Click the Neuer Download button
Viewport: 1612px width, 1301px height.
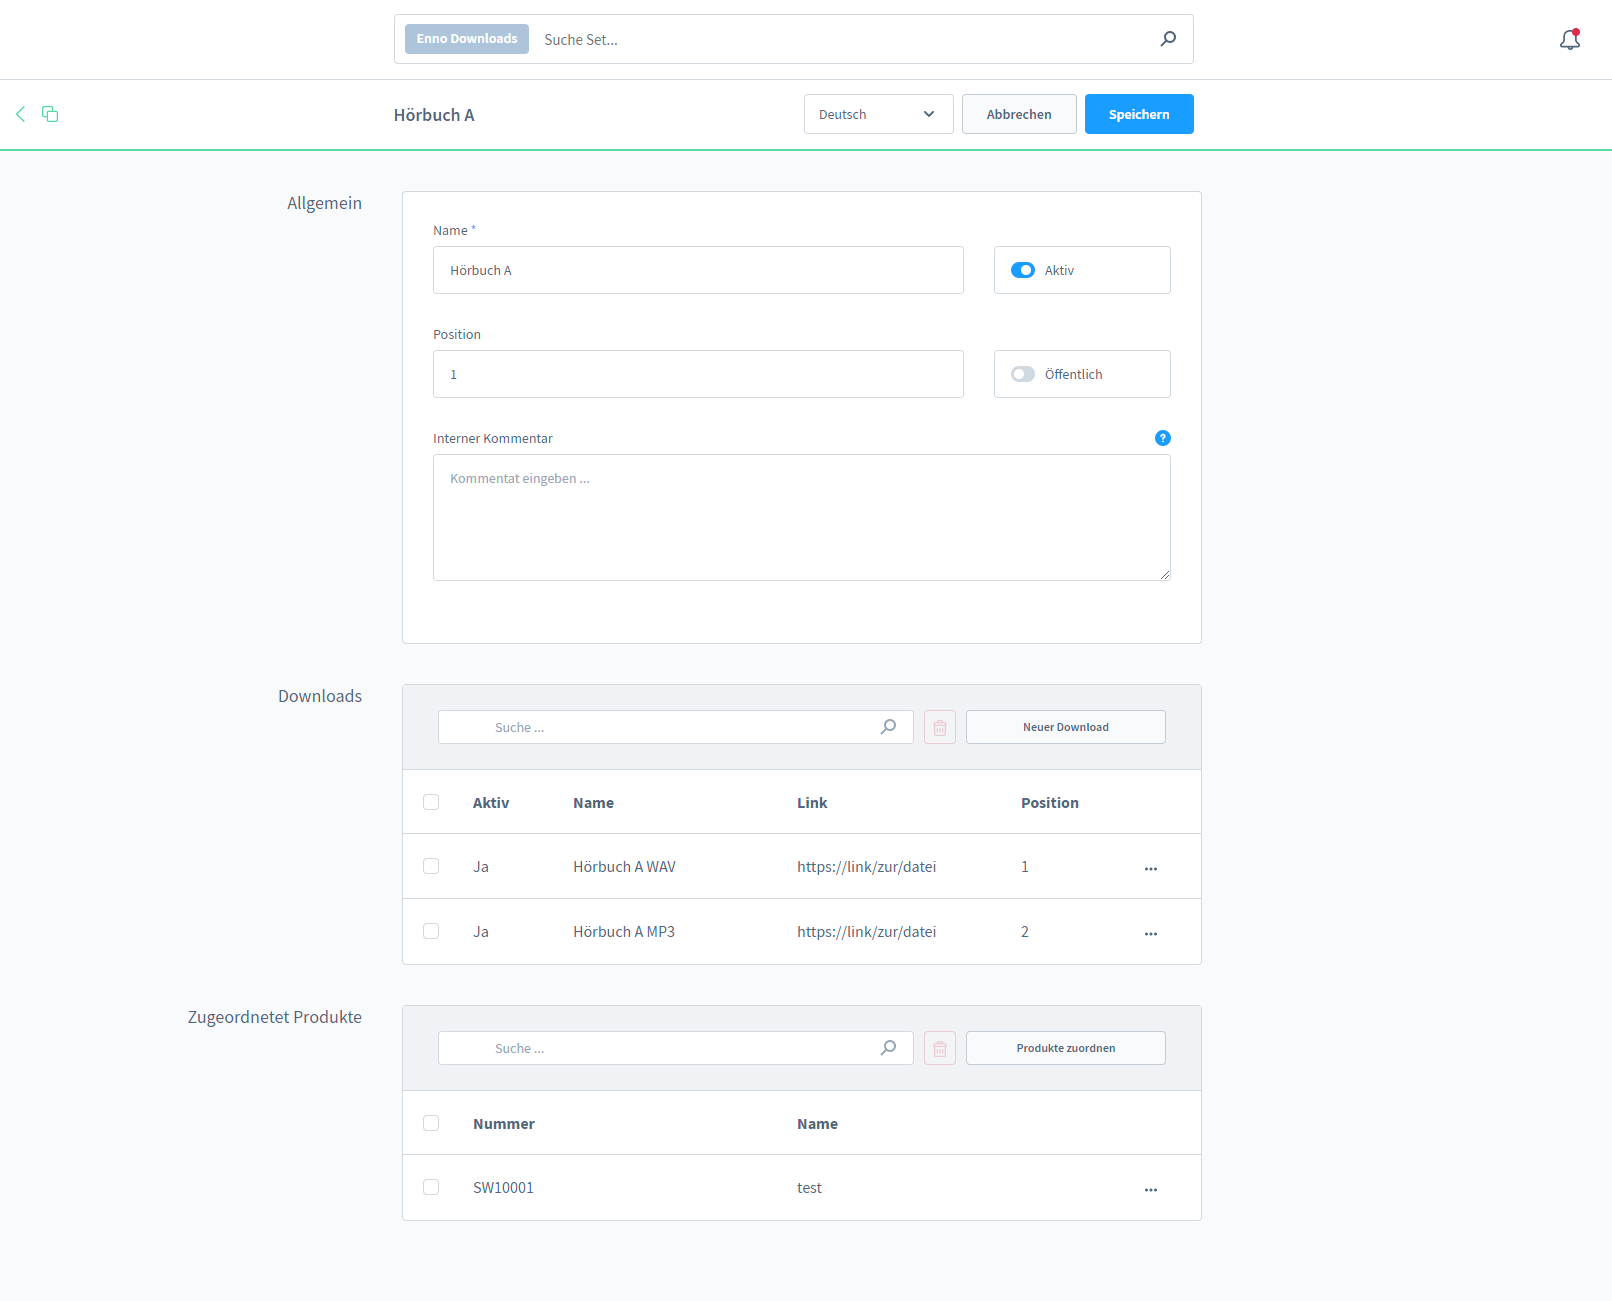tap(1066, 727)
